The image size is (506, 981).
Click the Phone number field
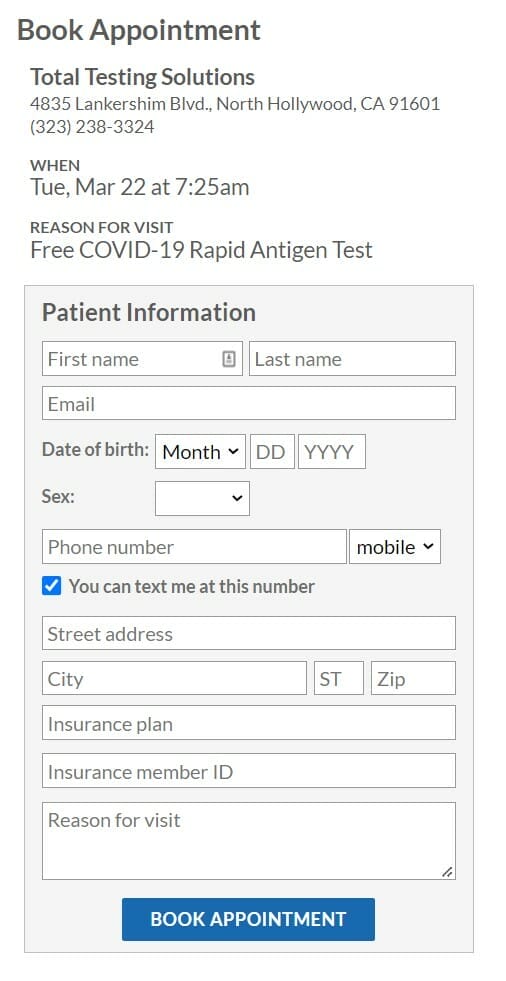click(195, 547)
